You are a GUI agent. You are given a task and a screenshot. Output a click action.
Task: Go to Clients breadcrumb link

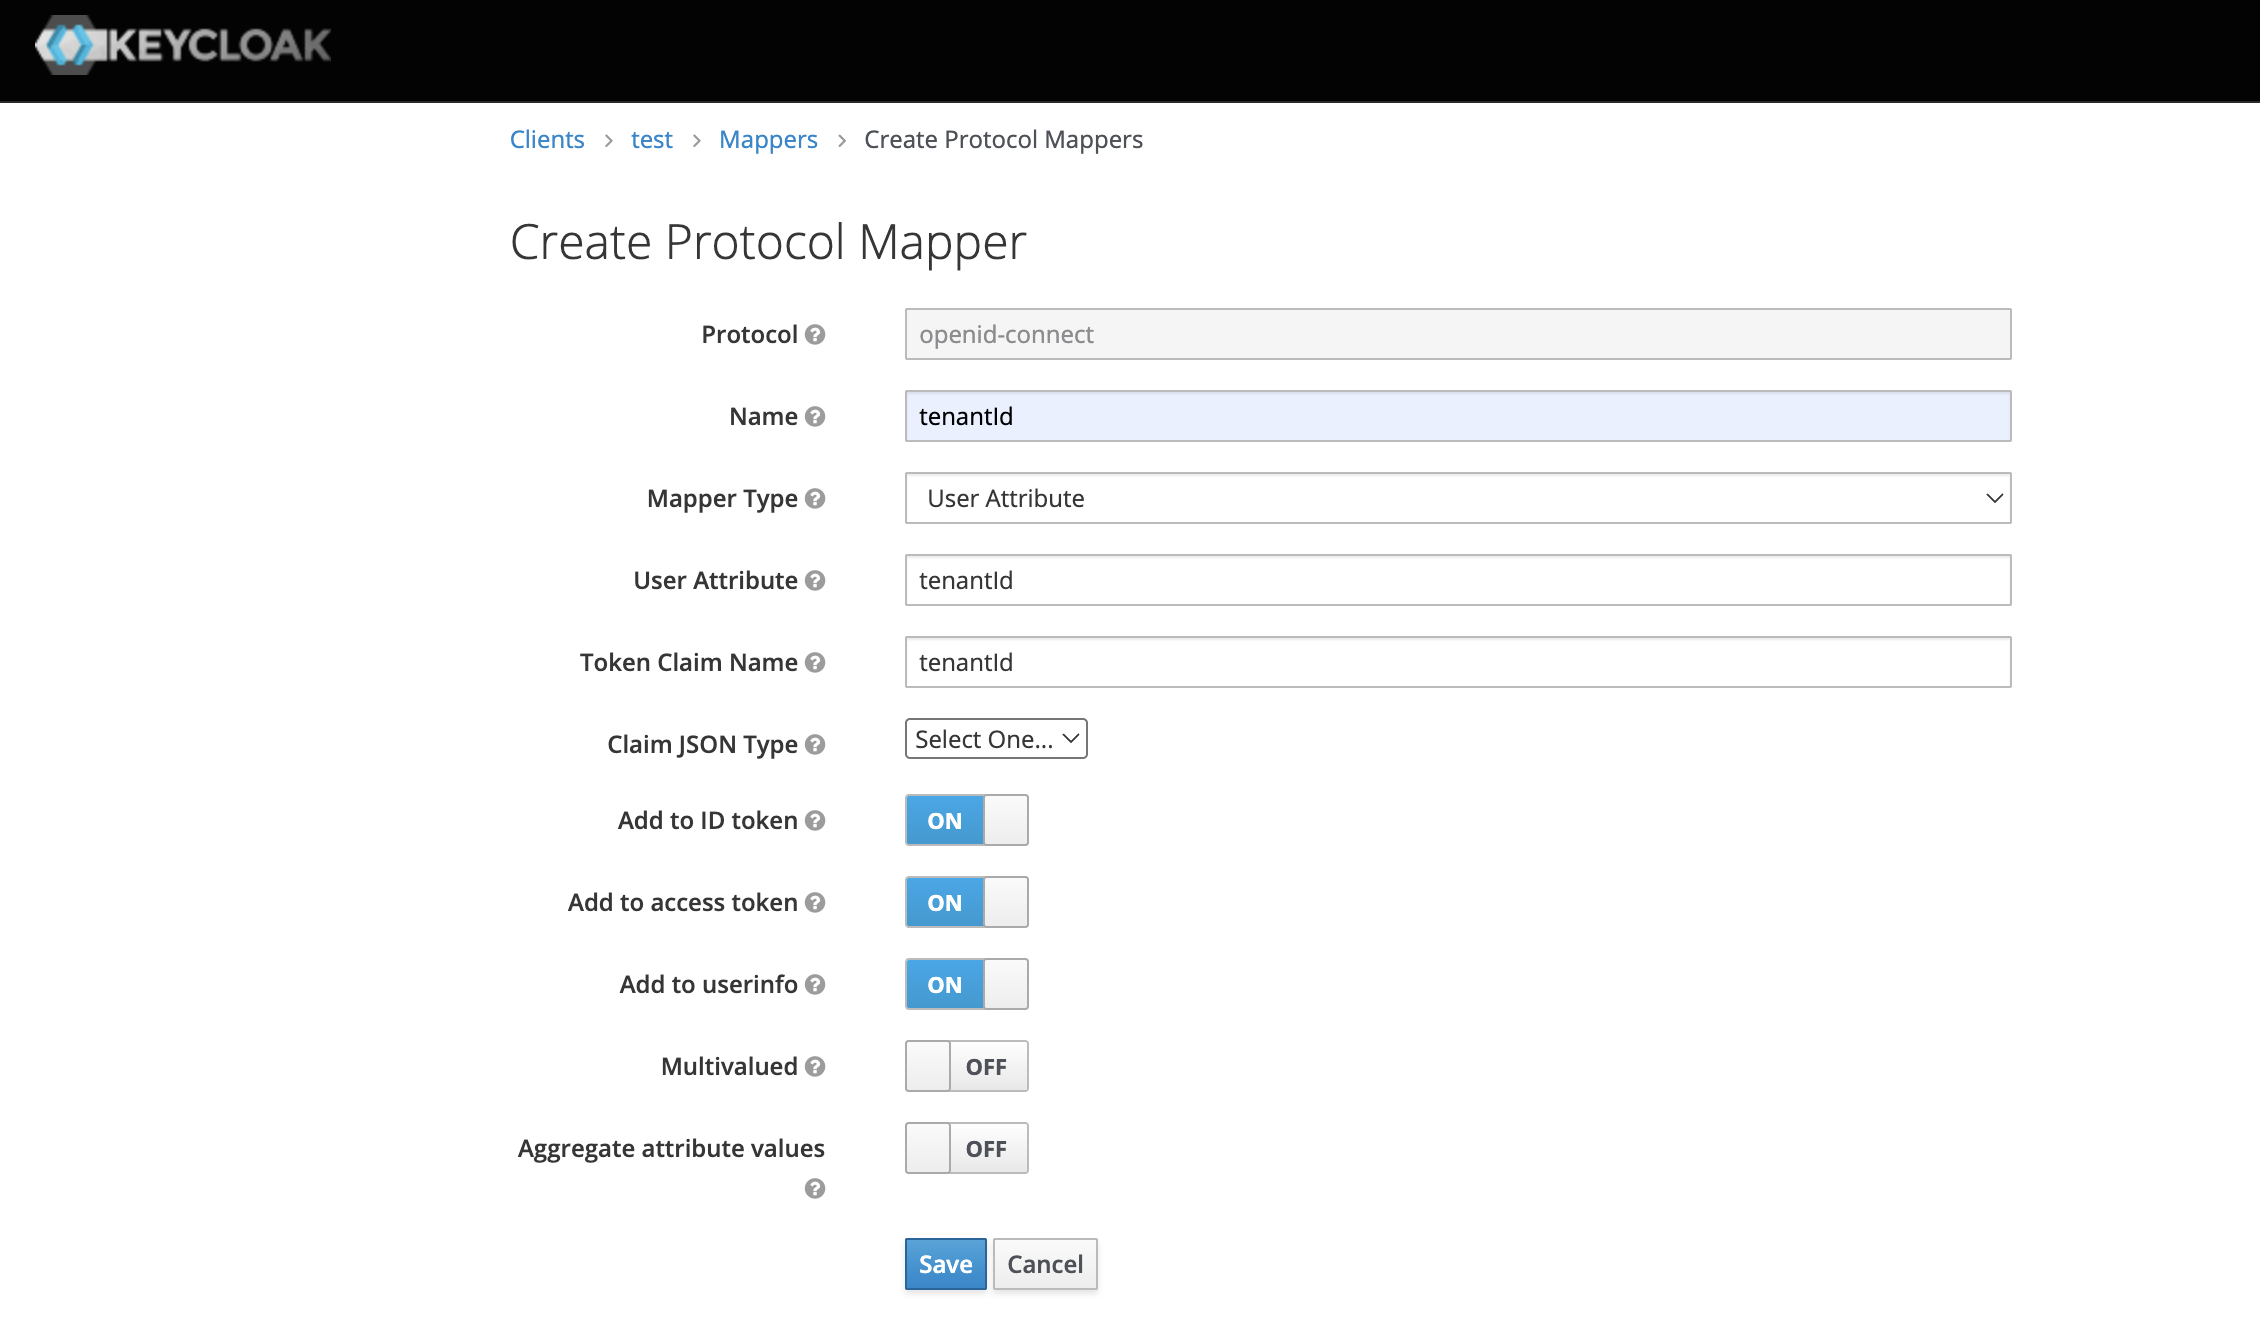coord(546,139)
